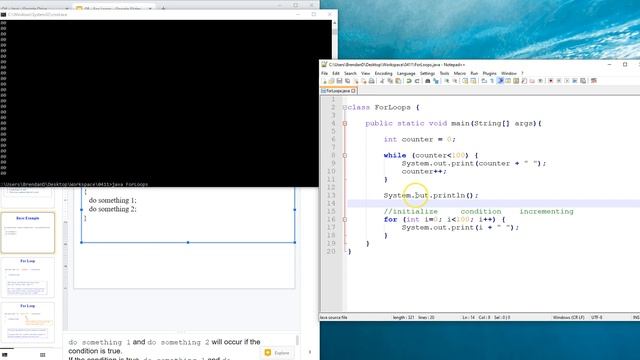This screenshot has height=360, width=640.
Task: Click the Save Recorded Macro icon
Action: (x=582, y=81)
